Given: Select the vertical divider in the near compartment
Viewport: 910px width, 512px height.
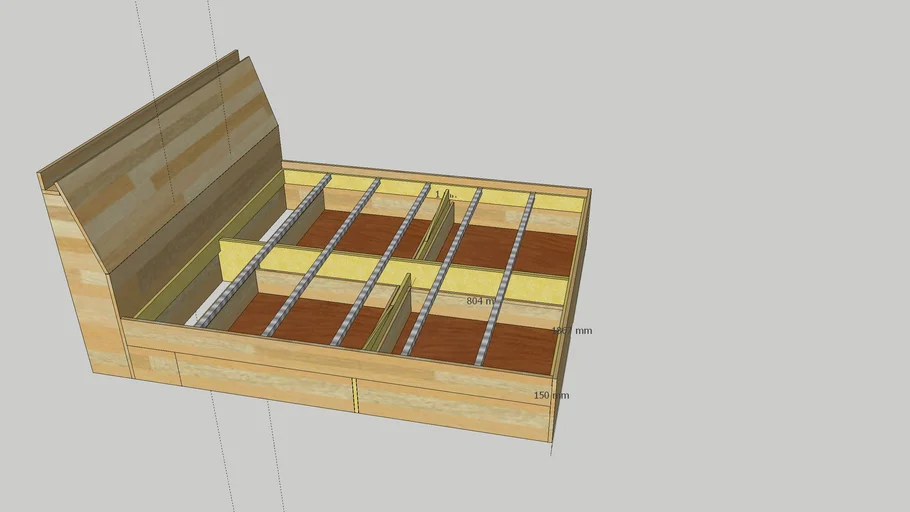Looking at the screenshot, I should pos(392,317).
